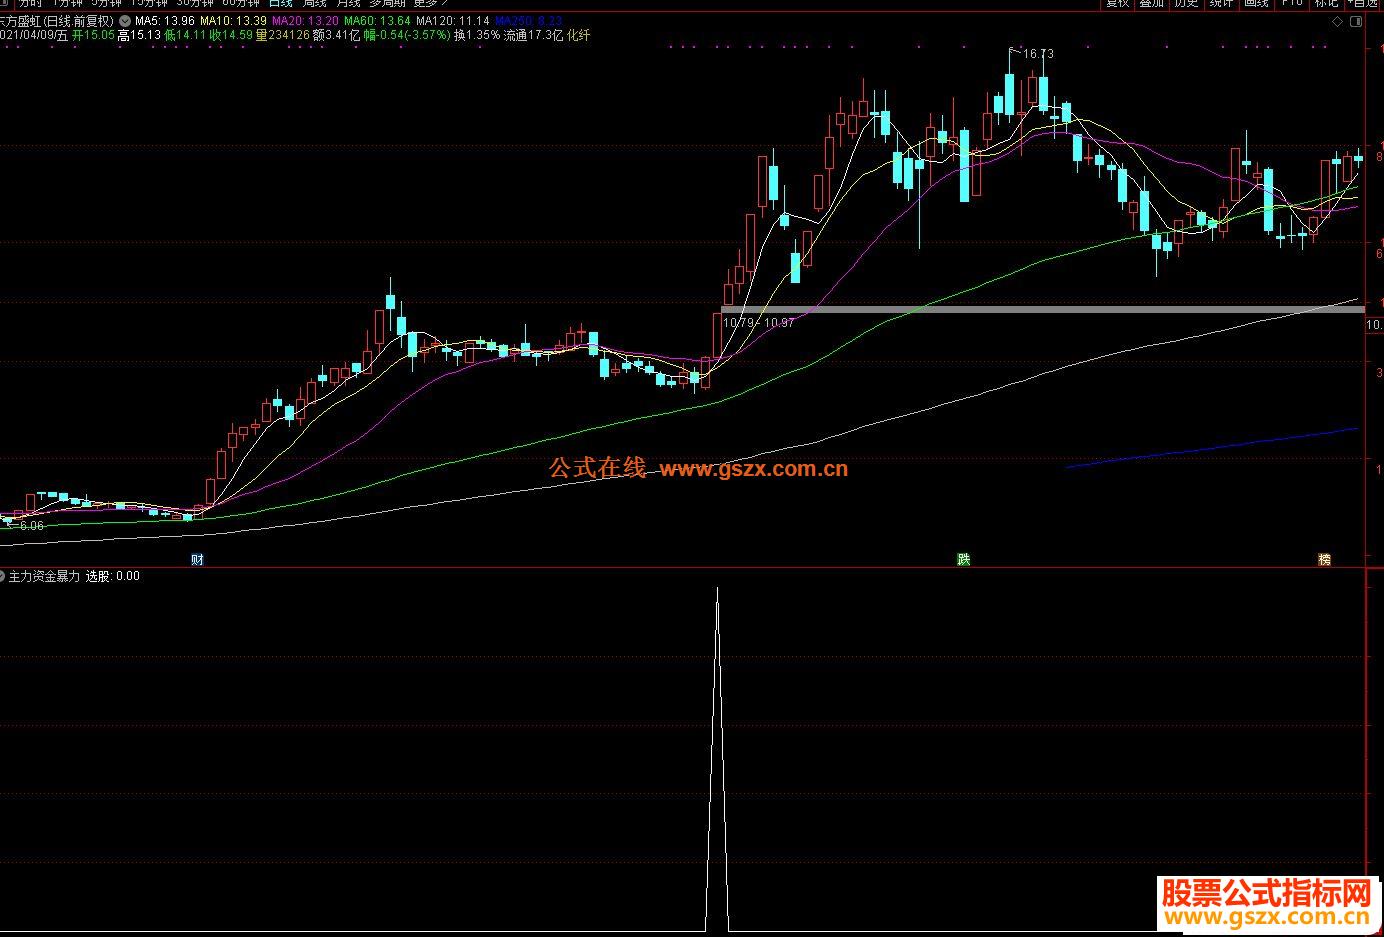Screen dimensions: 1384x937
Task: Click the 叠加 overlay button
Action: point(1152,4)
